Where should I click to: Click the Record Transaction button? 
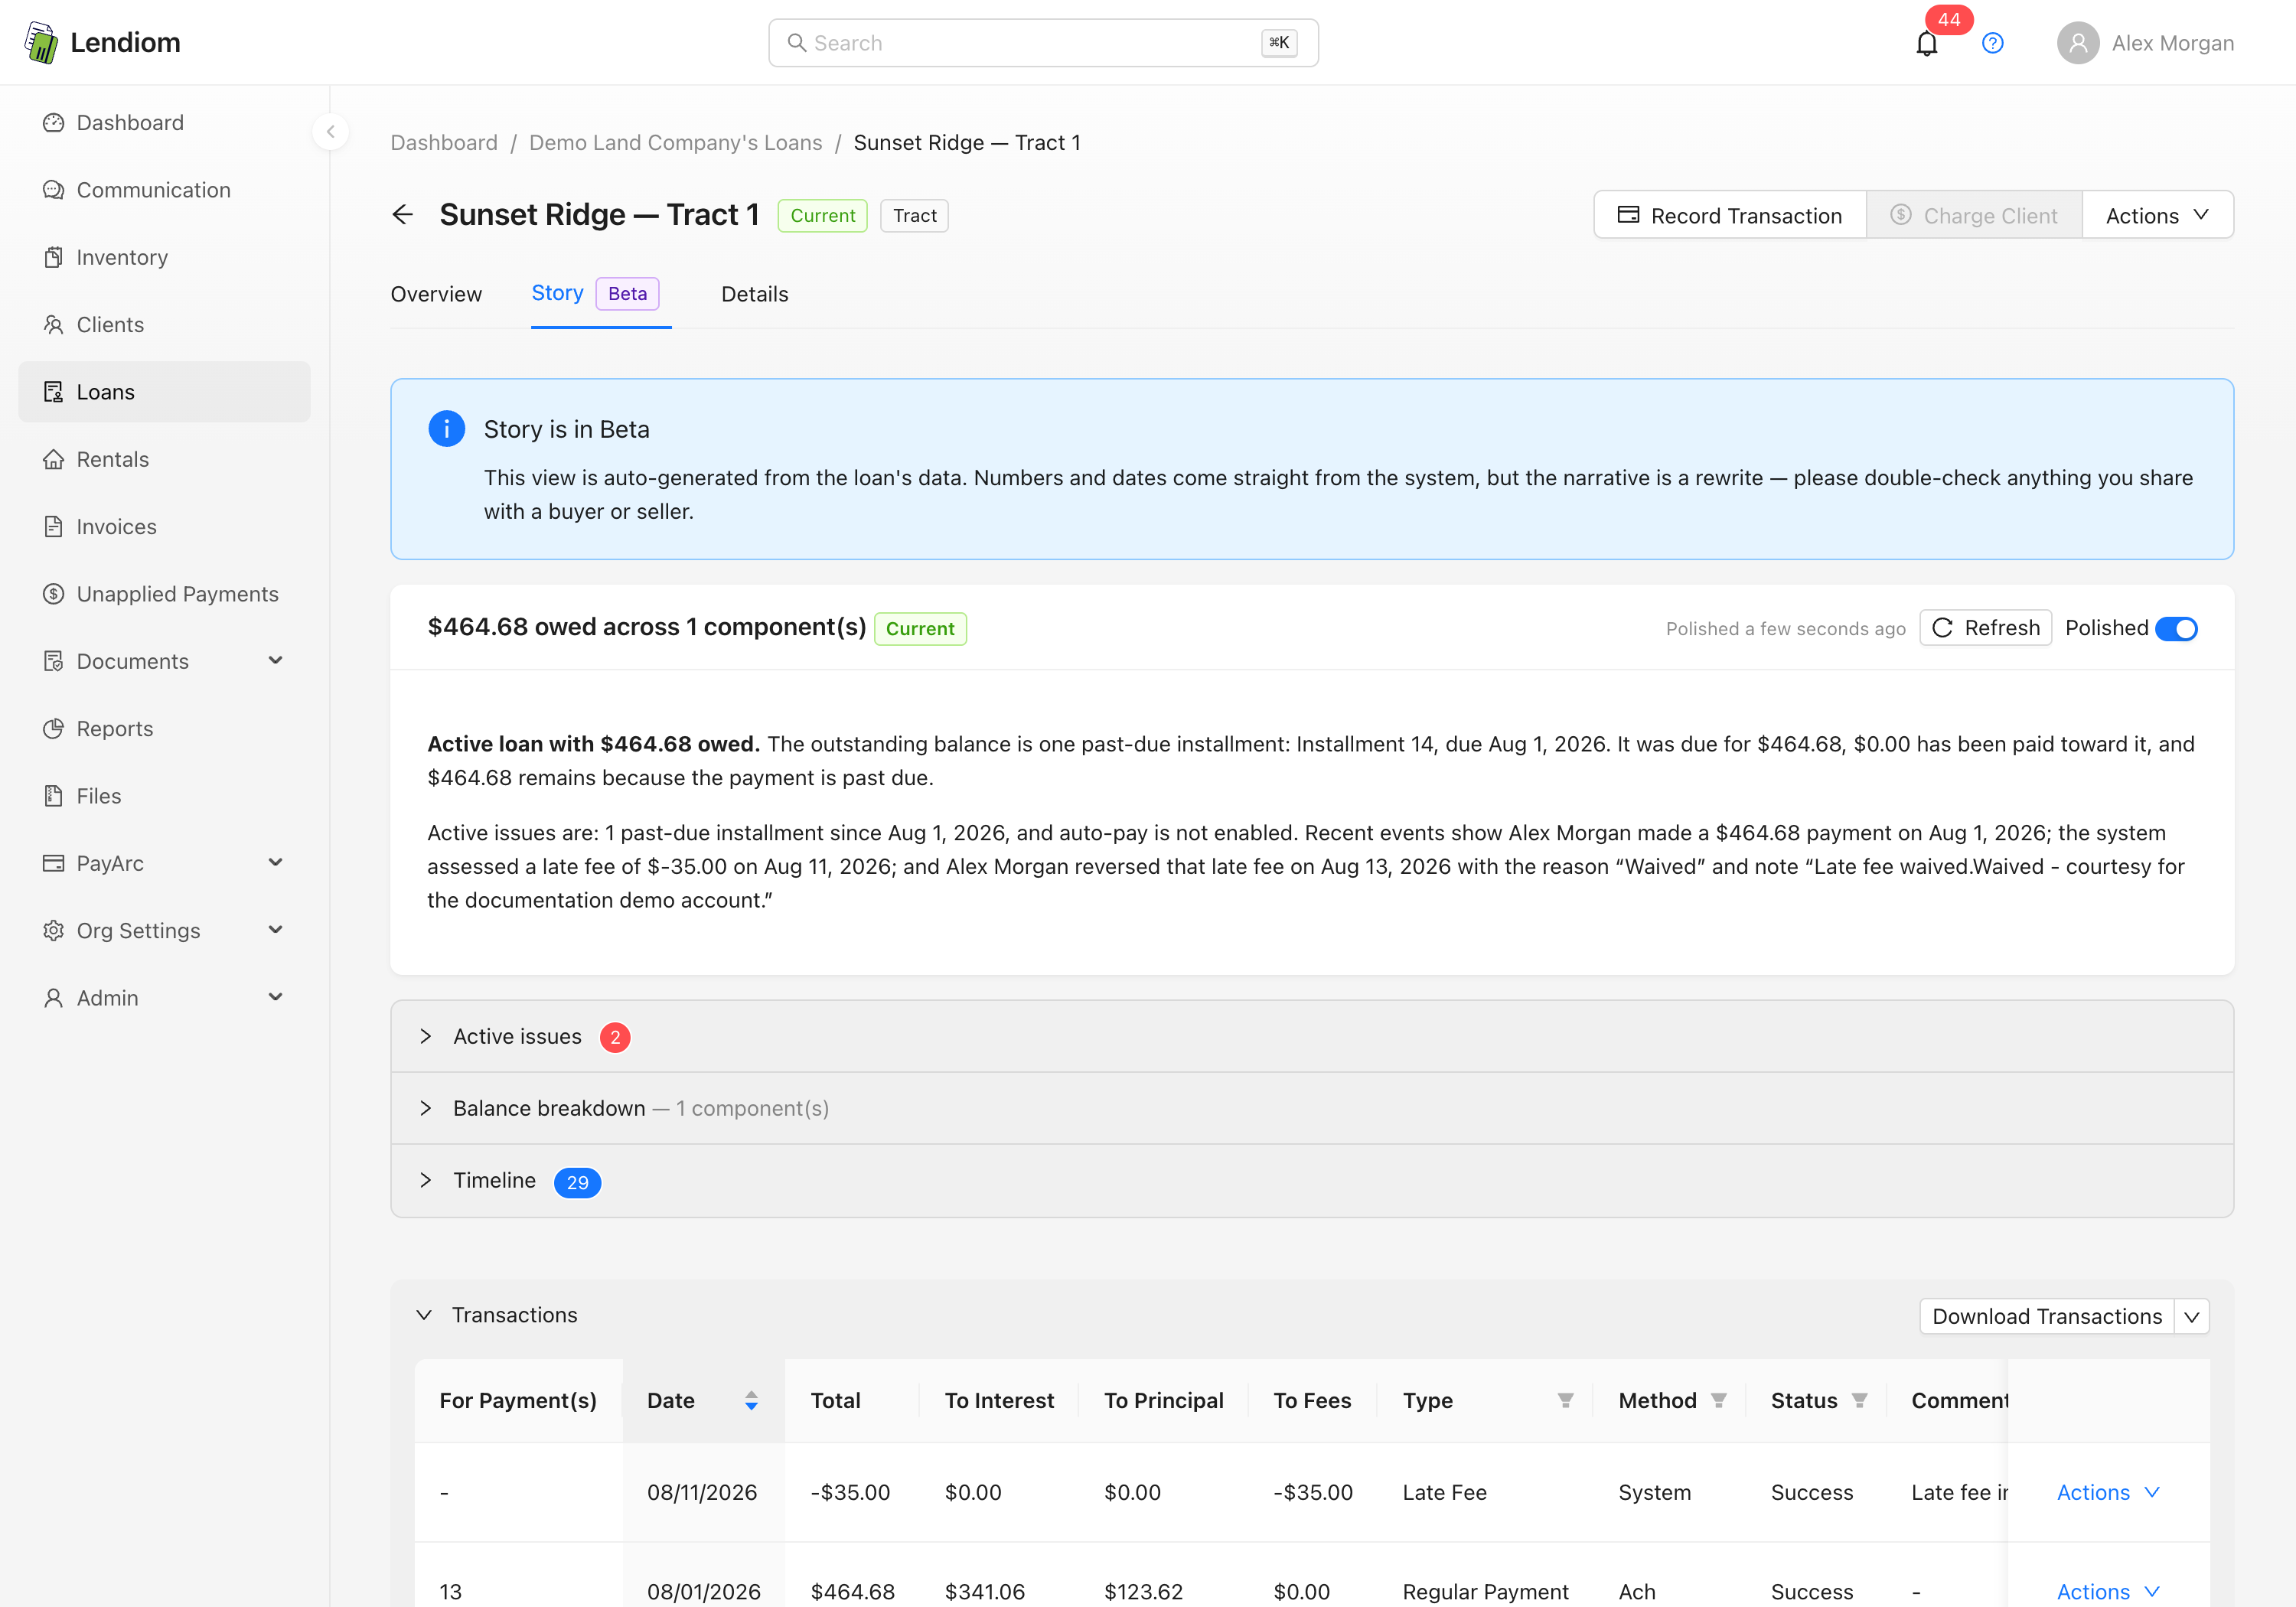coord(1730,215)
